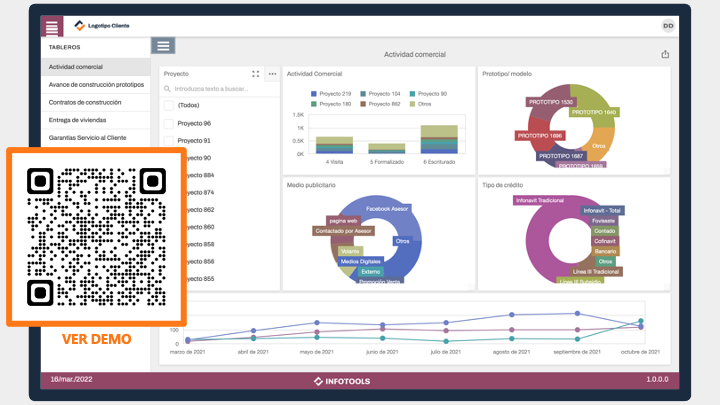
Task: Open Garantías Servicio al Cliente
Action: (96, 138)
